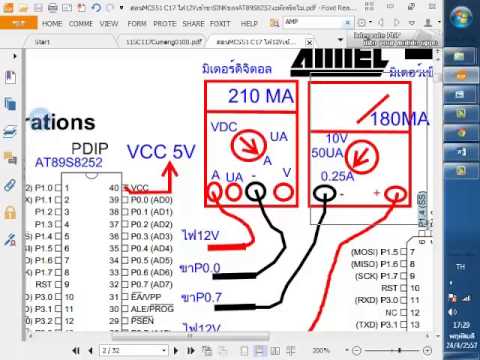Click the Redo arrow icon
This screenshot has width=480, height=360.
click(109, 7)
